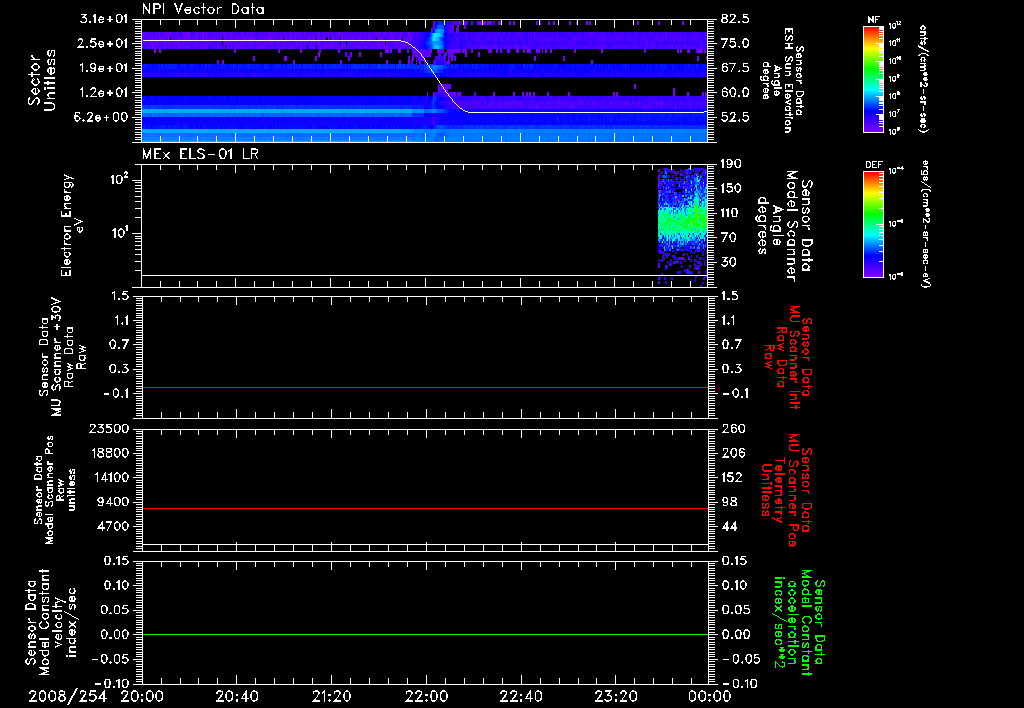Click the "152" telemetry tick value

(732, 477)
